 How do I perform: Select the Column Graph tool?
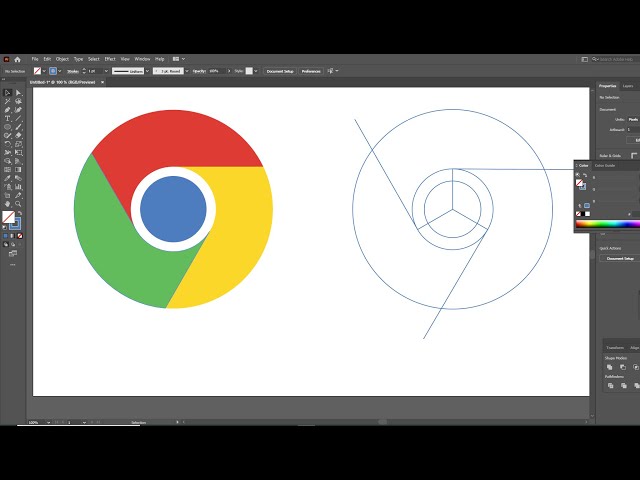(18, 187)
